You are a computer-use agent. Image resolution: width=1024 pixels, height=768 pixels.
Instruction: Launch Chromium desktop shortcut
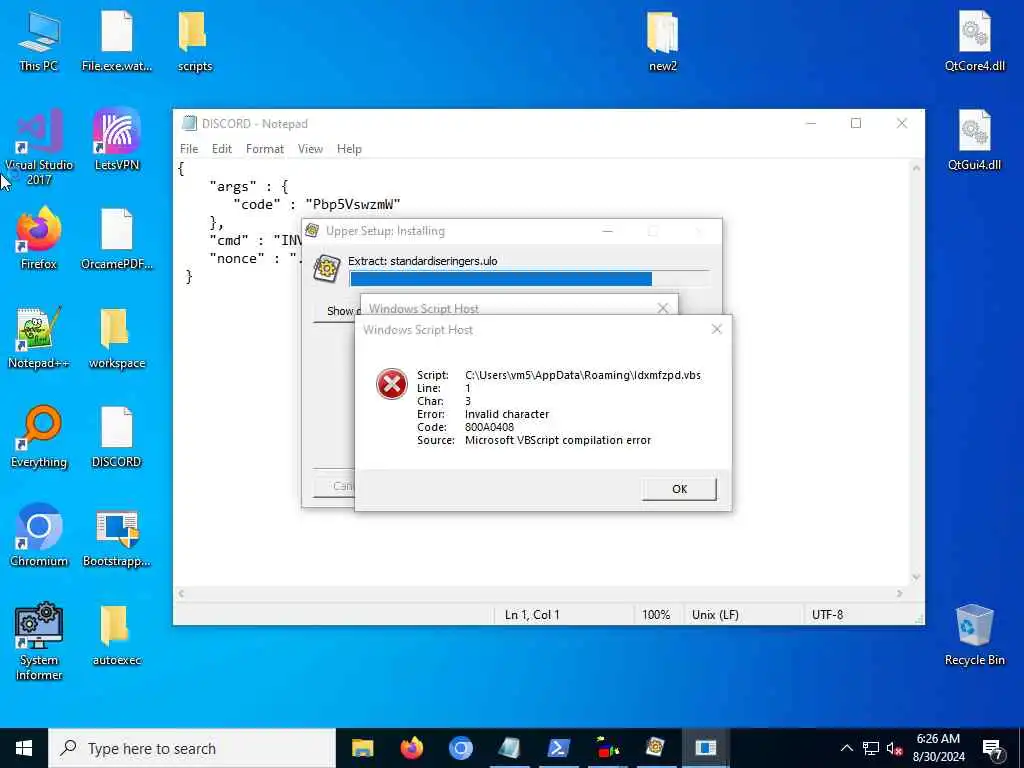coord(39,536)
